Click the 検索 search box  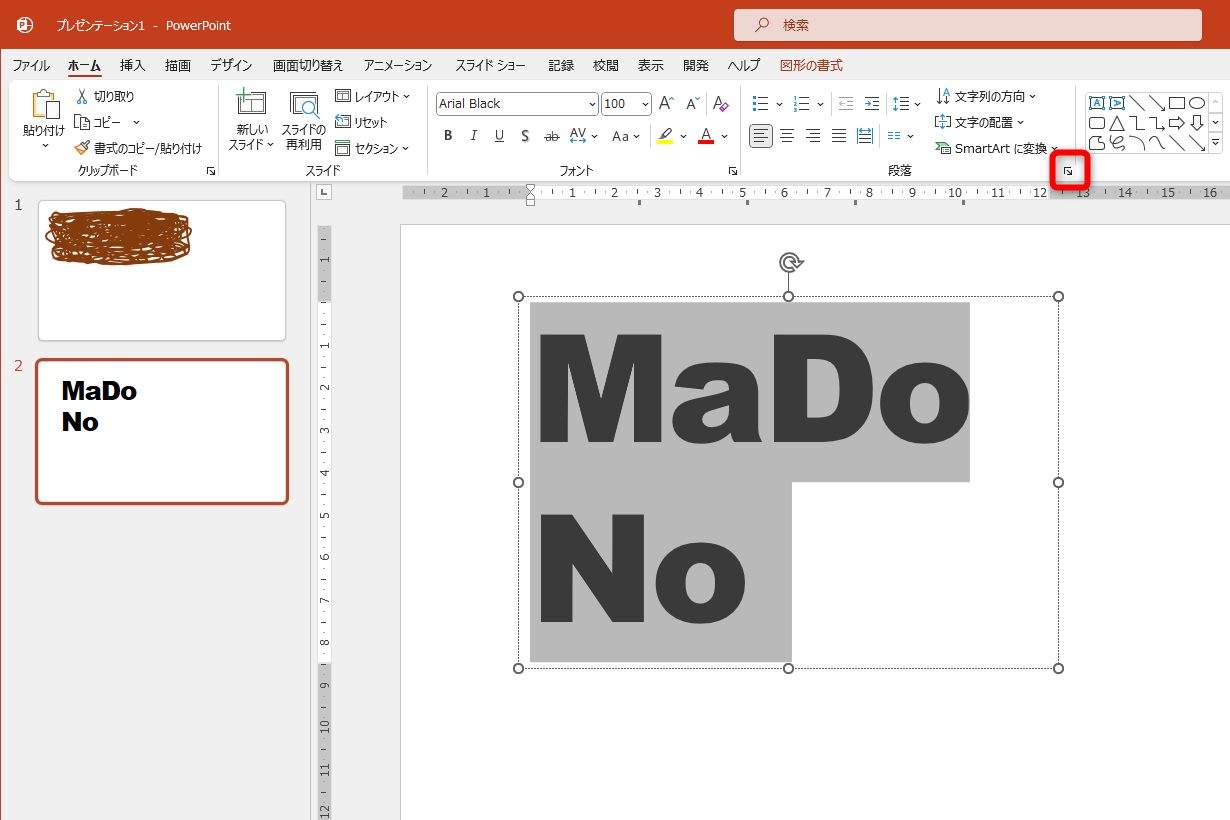[968, 25]
